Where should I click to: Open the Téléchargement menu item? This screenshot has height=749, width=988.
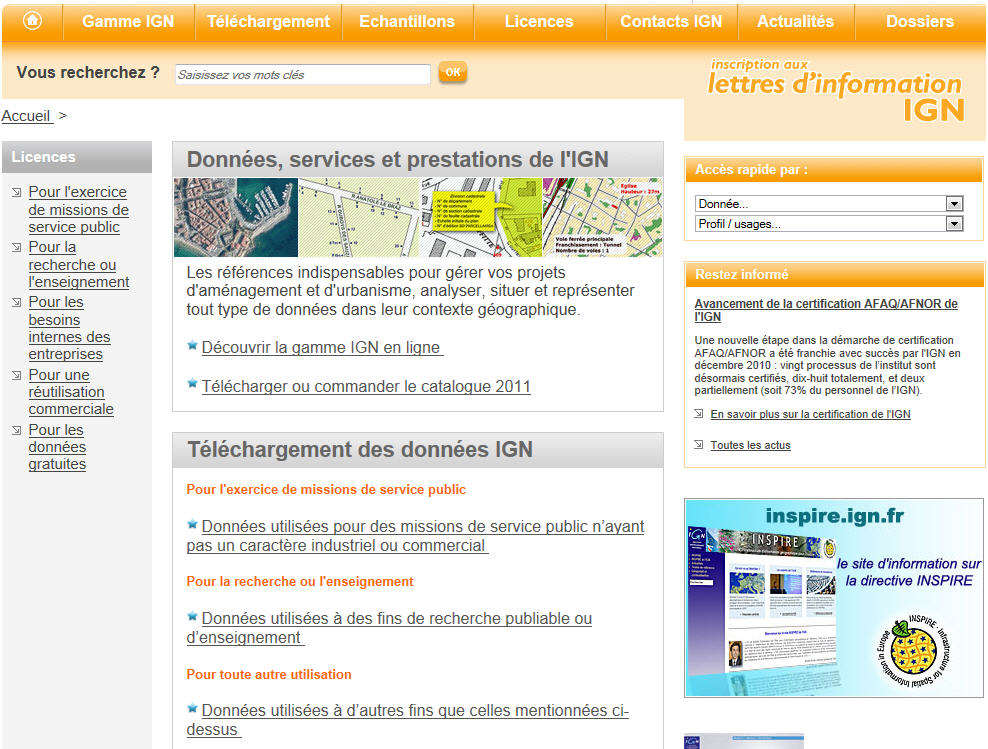click(x=268, y=21)
